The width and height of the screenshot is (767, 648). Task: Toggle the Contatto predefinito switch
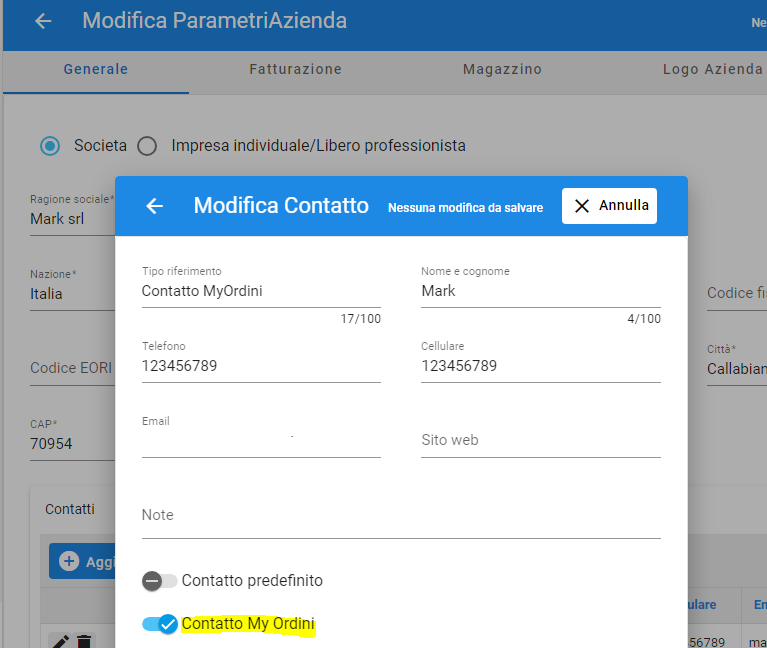tap(159, 581)
